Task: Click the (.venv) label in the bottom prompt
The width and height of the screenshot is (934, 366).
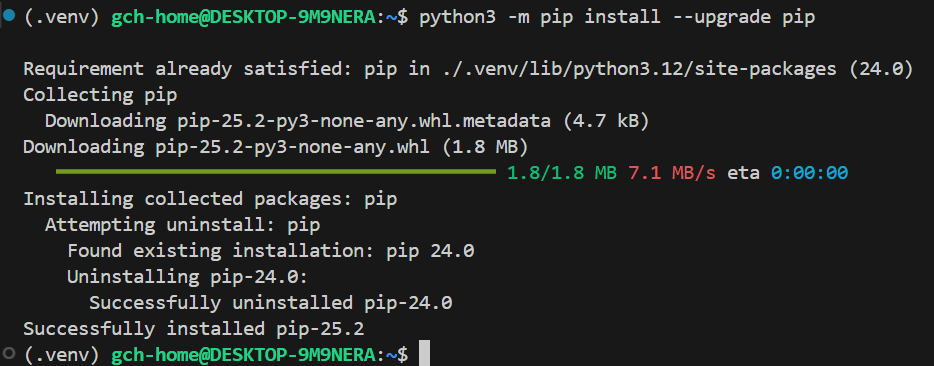Action: click(x=61, y=355)
